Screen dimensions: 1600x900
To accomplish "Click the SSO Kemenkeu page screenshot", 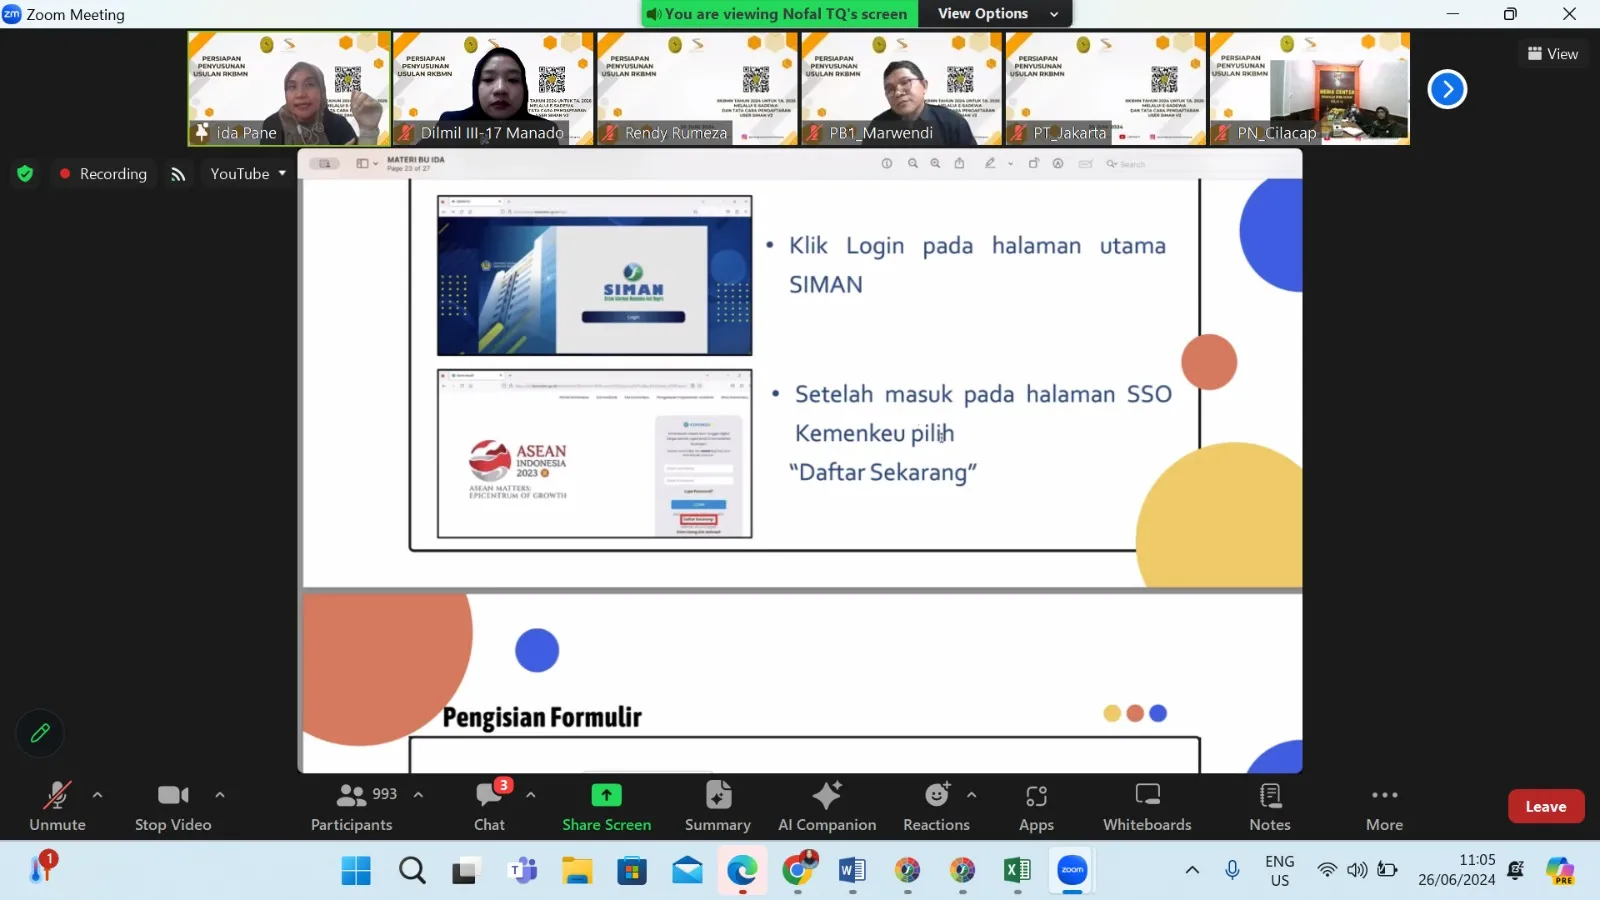I will tap(594, 454).
